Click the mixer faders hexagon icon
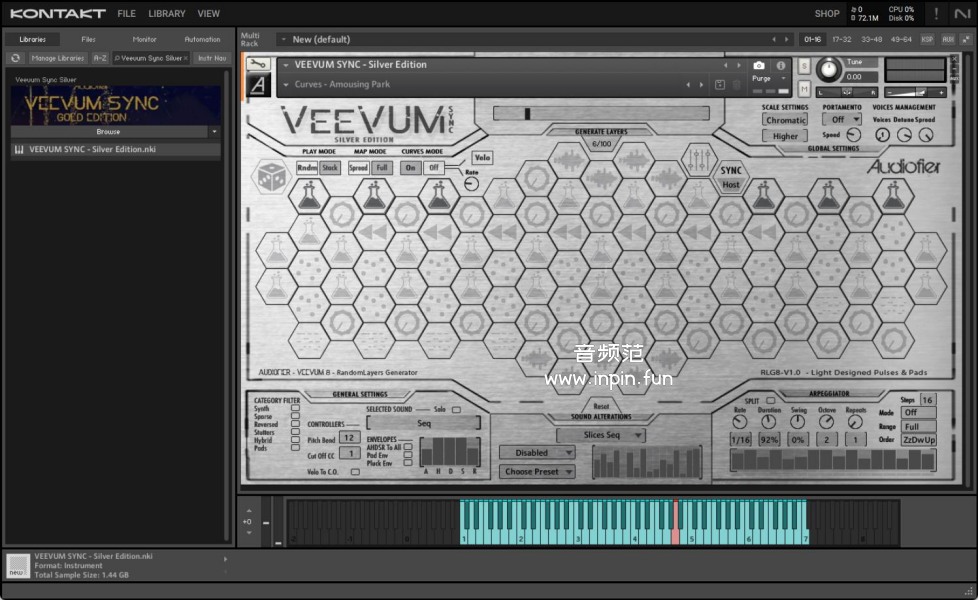 (699, 160)
